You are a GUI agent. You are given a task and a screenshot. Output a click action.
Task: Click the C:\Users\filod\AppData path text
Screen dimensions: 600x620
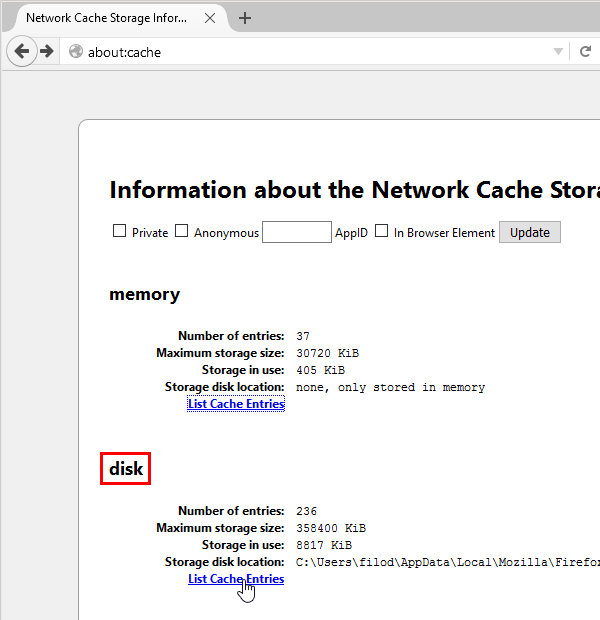click(448, 562)
